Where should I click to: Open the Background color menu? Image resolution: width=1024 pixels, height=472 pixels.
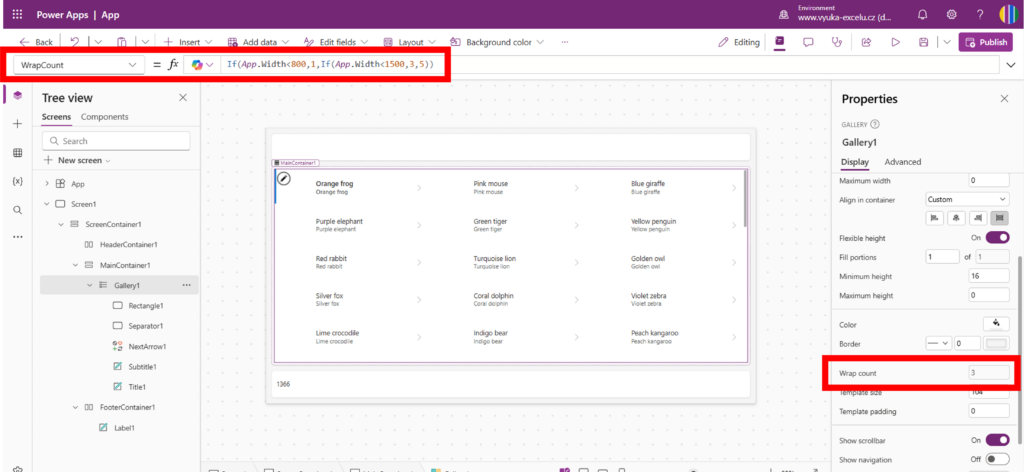pos(497,42)
